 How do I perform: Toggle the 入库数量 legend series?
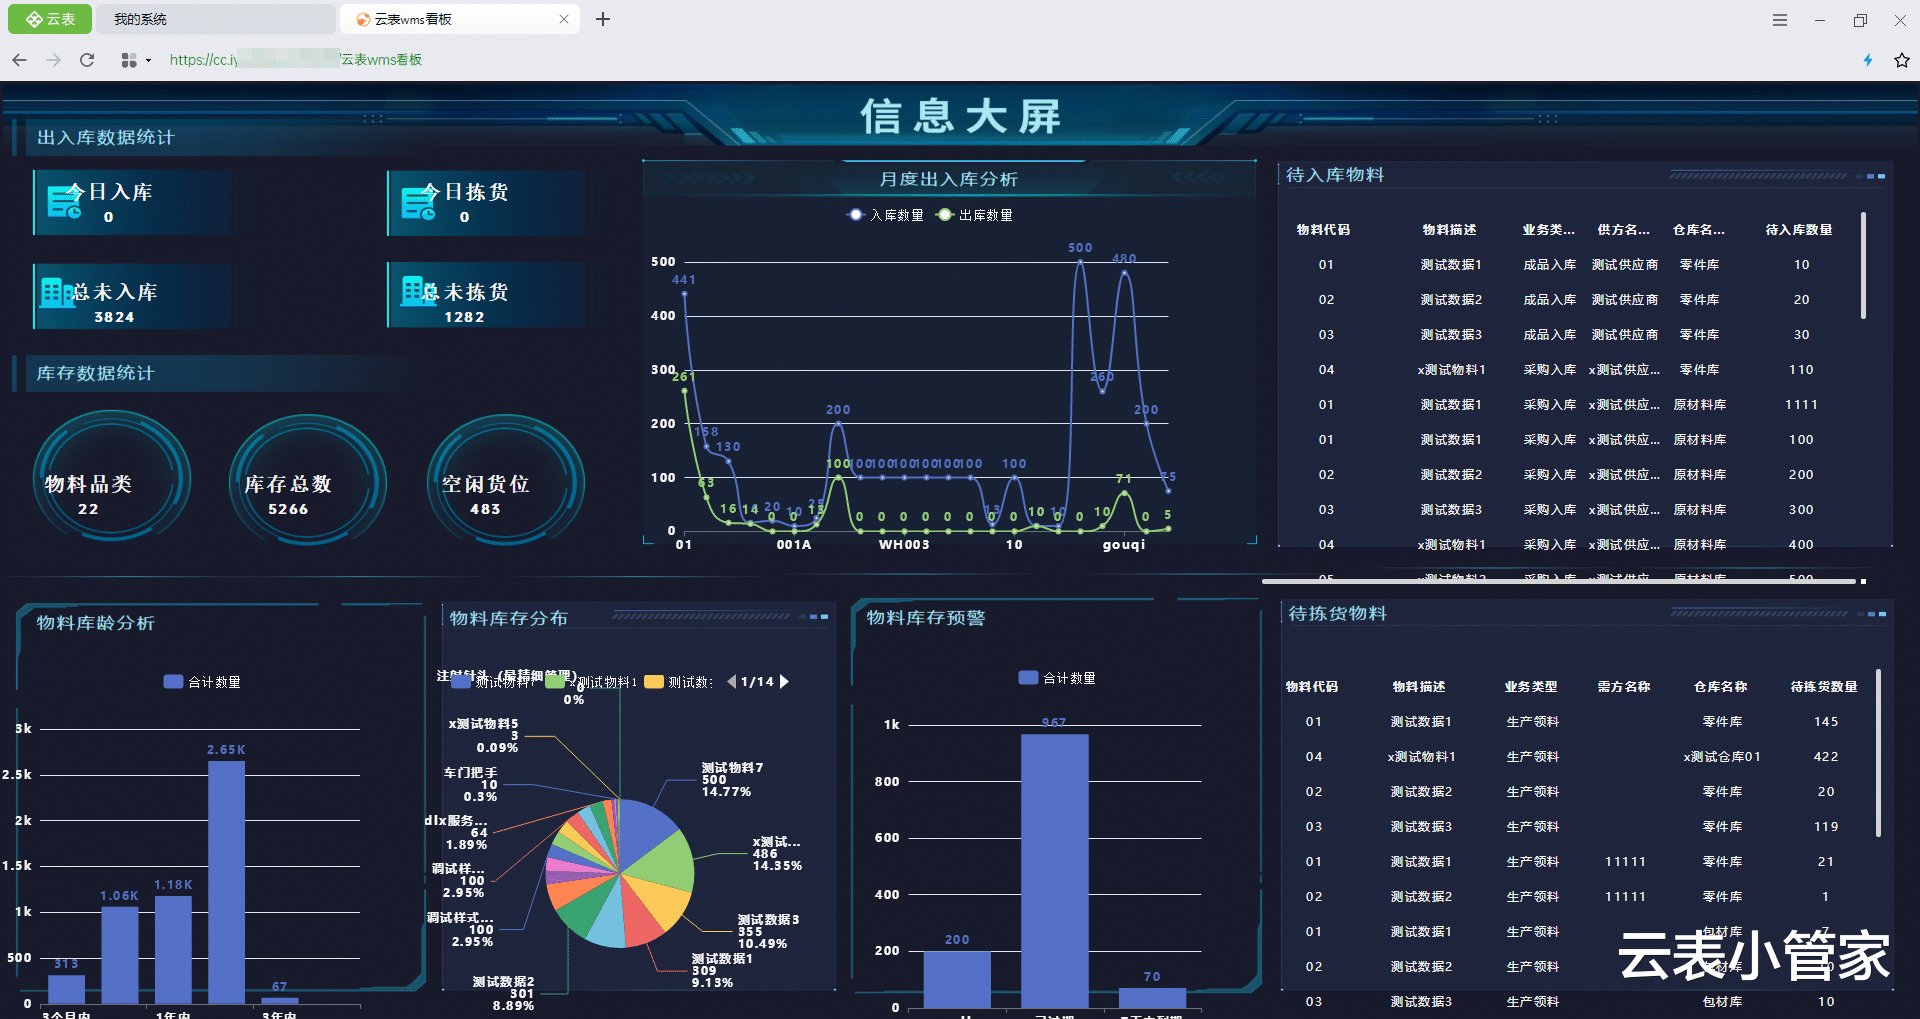(x=885, y=215)
